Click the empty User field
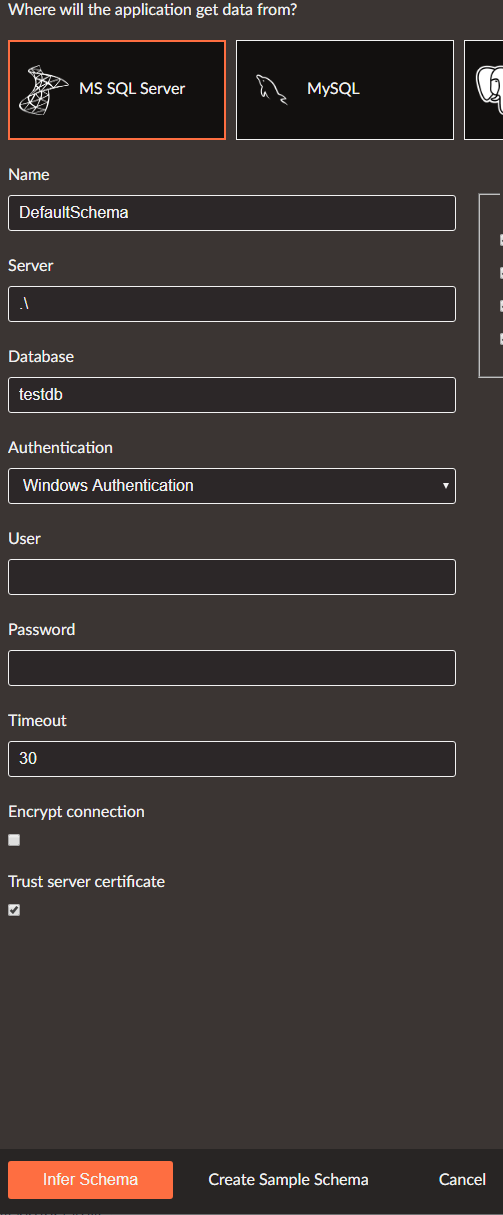 click(x=232, y=577)
